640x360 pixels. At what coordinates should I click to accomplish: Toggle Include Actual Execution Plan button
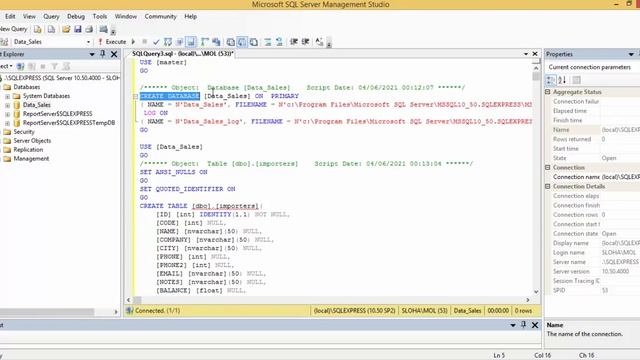[205, 42]
